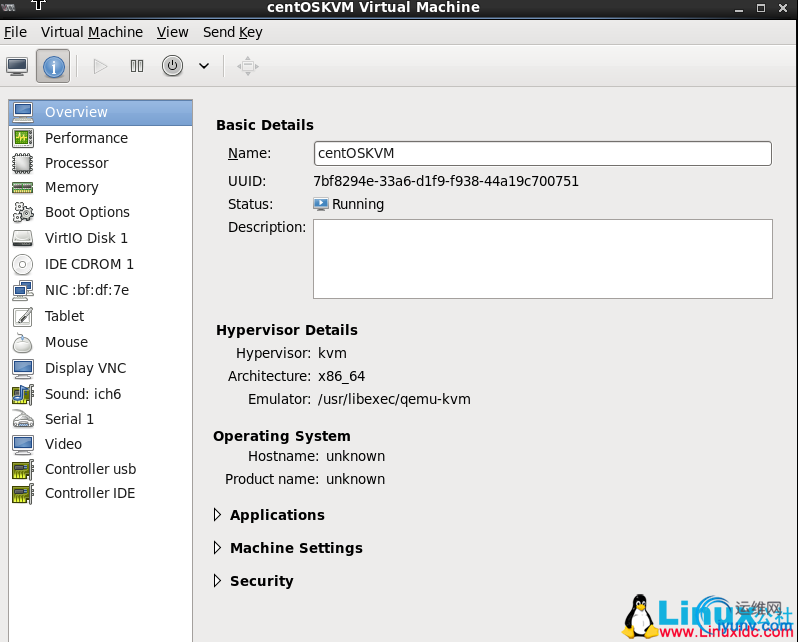
Task: Expand the Machine Settings section
Action: pos(217,548)
